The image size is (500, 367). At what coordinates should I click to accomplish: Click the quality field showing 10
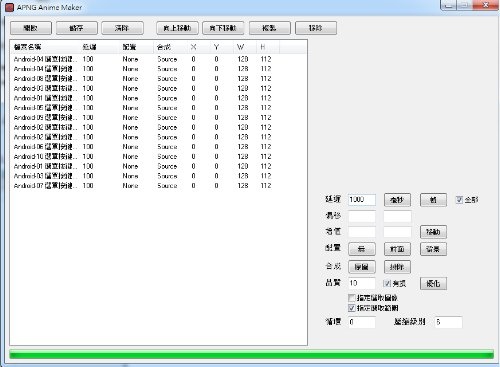pyautogui.click(x=362, y=283)
